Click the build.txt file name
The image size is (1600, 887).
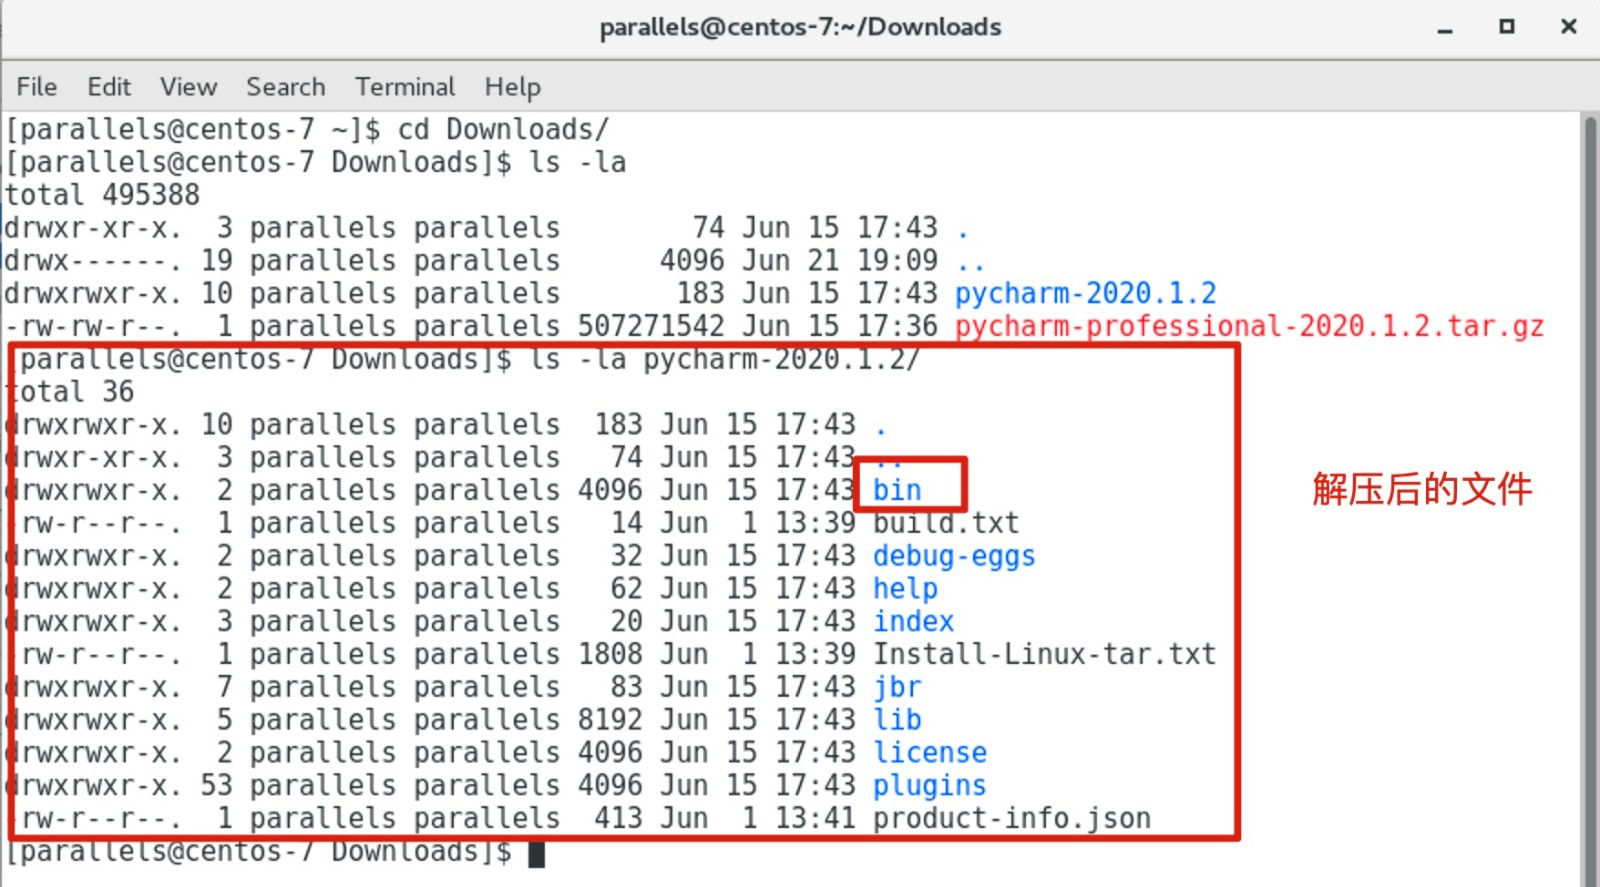click(946, 523)
